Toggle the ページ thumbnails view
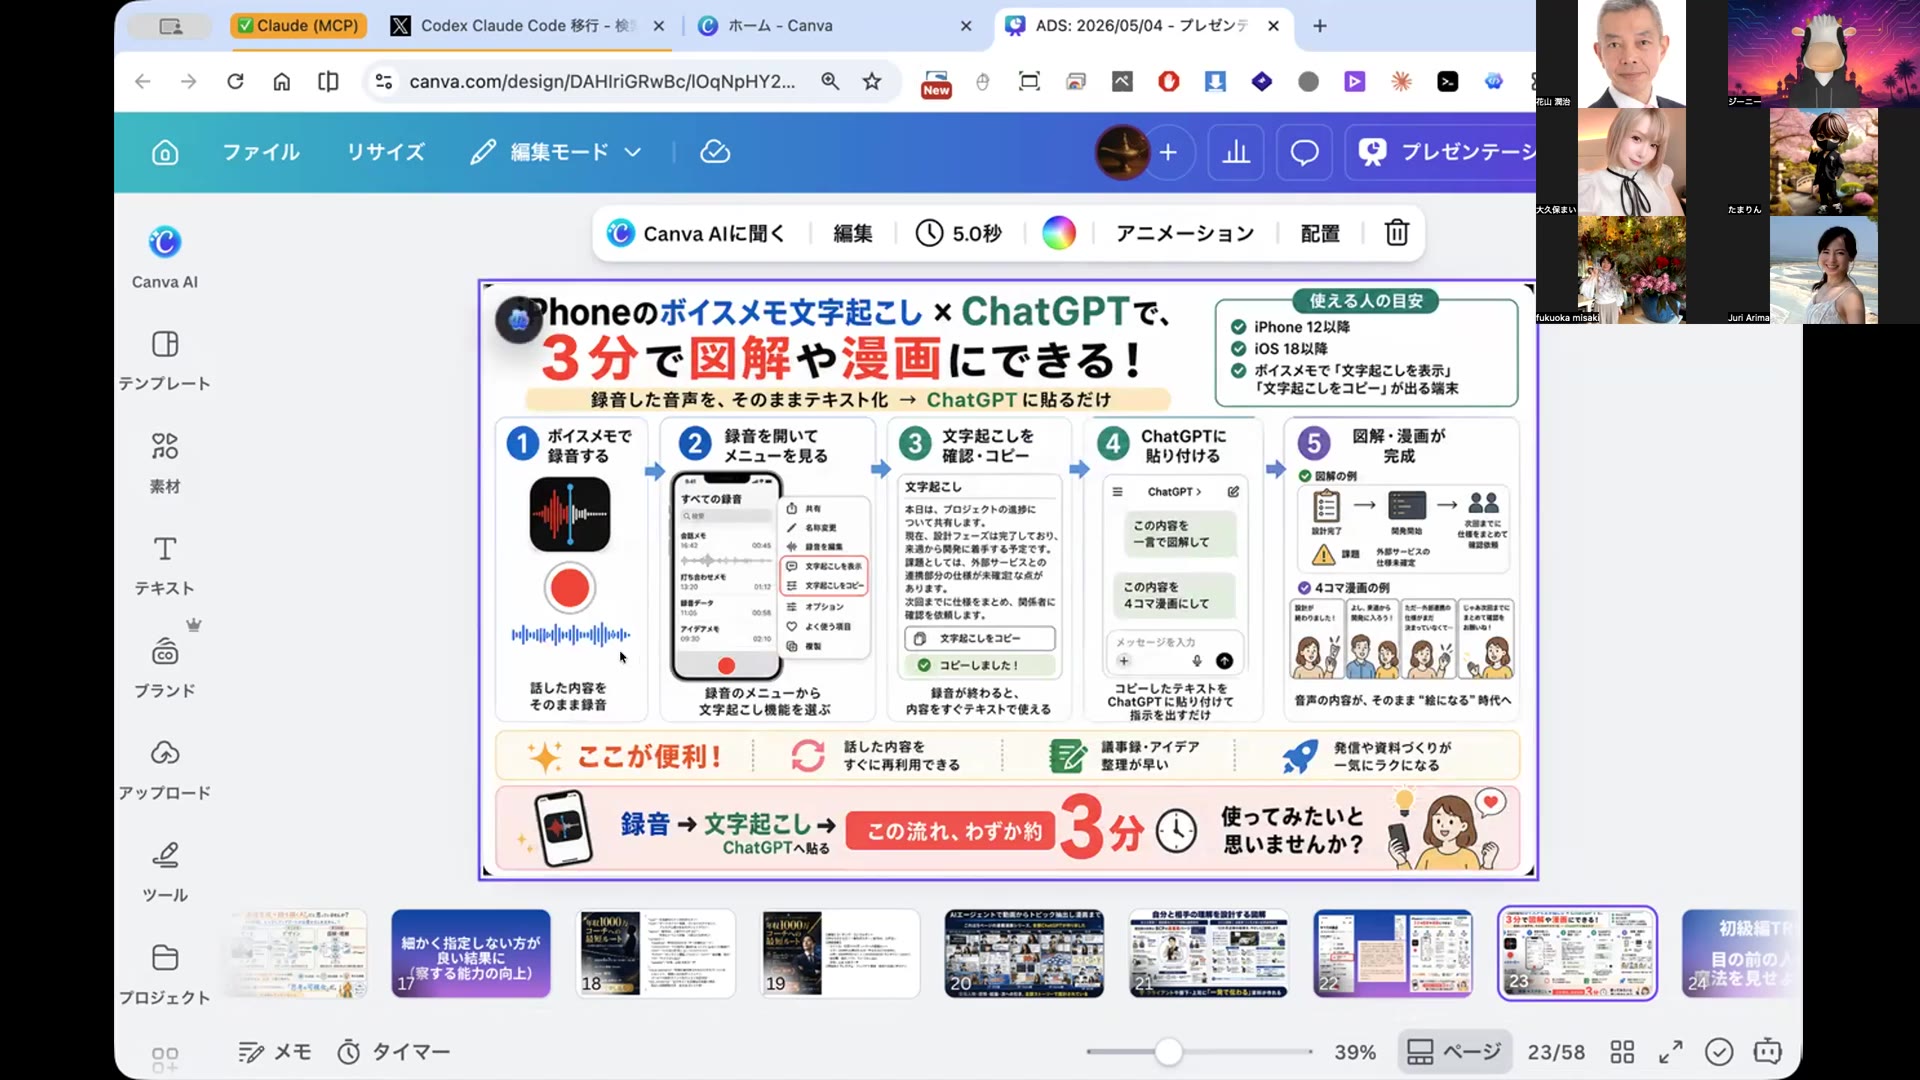This screenshot has height=1080, width=1920. point(1454,1052)
